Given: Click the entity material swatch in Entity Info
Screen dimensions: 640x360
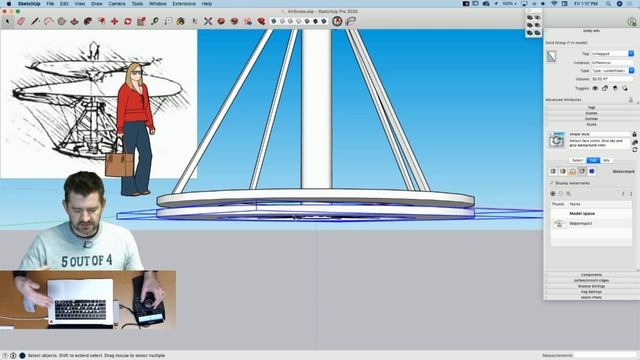Looking at the screenshot, I should coord(551,56).
